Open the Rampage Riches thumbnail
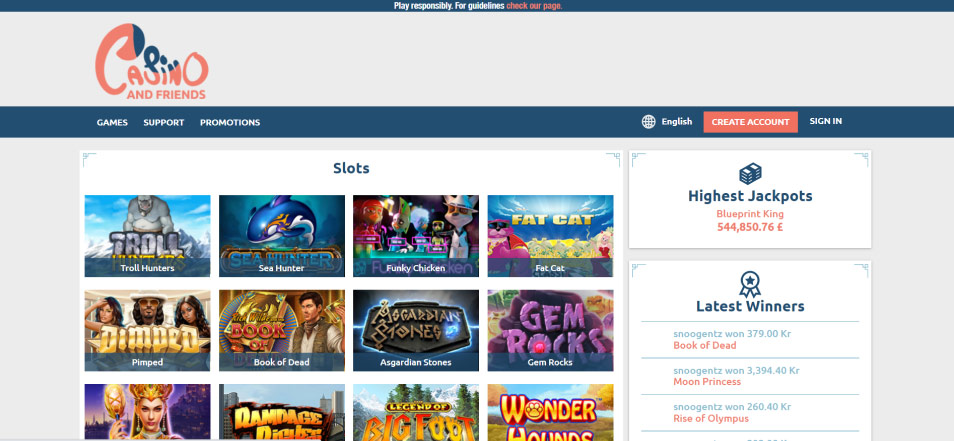The image size is (954, 441). (282, 412)
